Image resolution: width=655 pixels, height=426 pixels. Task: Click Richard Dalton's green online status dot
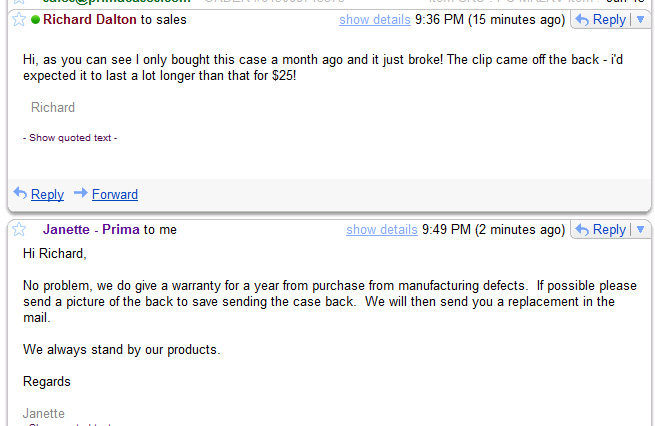(36, 20)
